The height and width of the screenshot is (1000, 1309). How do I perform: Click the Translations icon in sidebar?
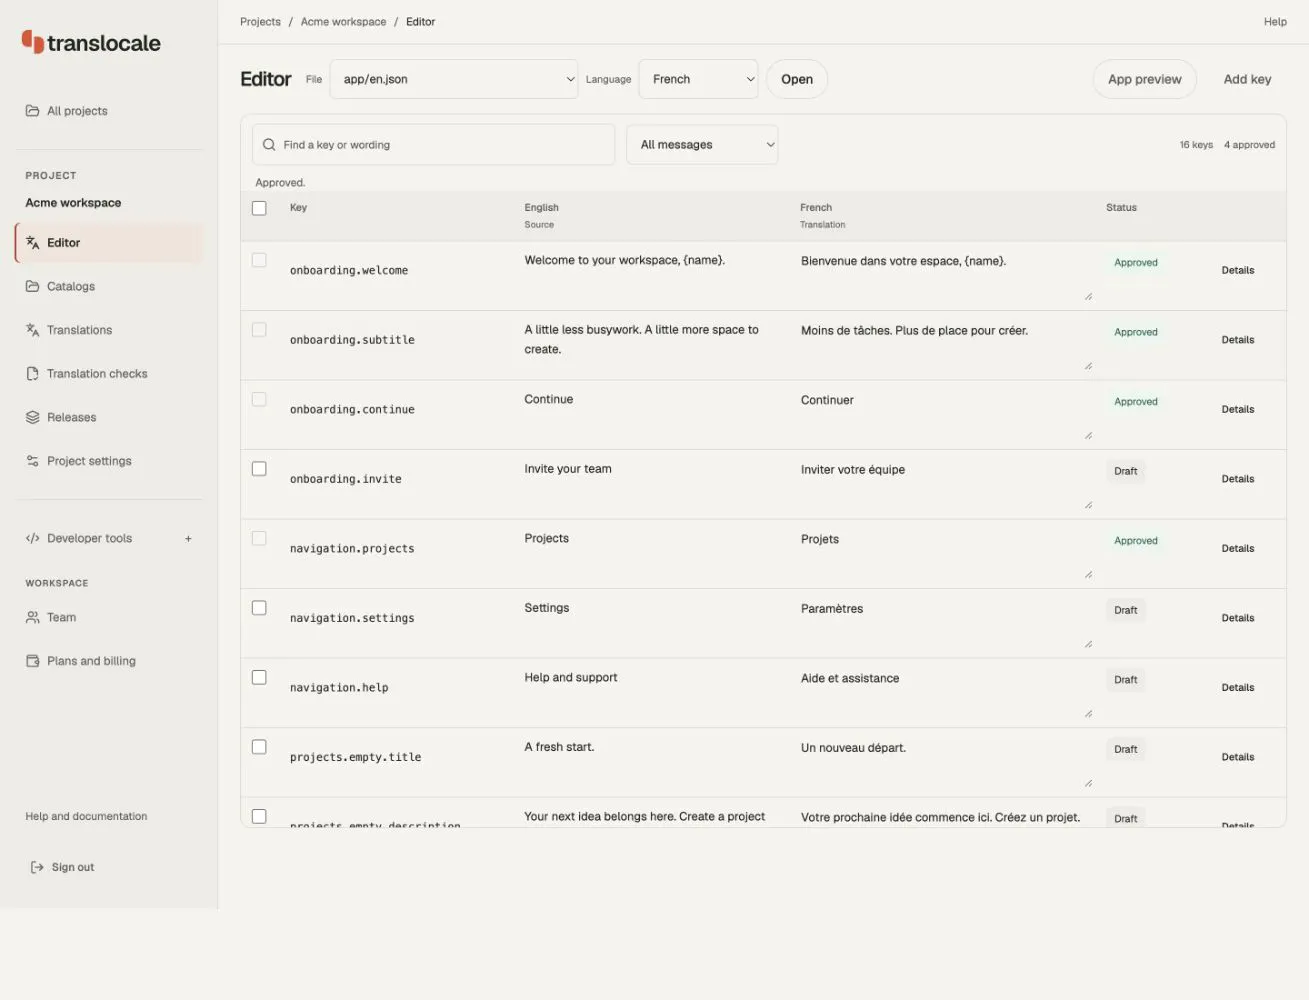(x=33, y=330)
